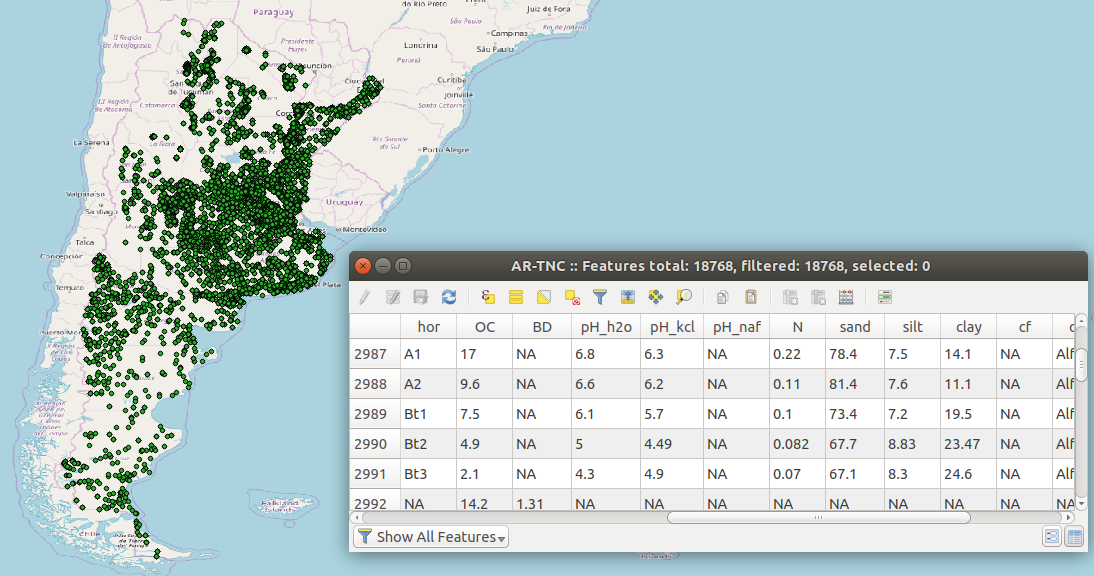Click the vertical scrollbar down arrow

[x=1081, y=502]
